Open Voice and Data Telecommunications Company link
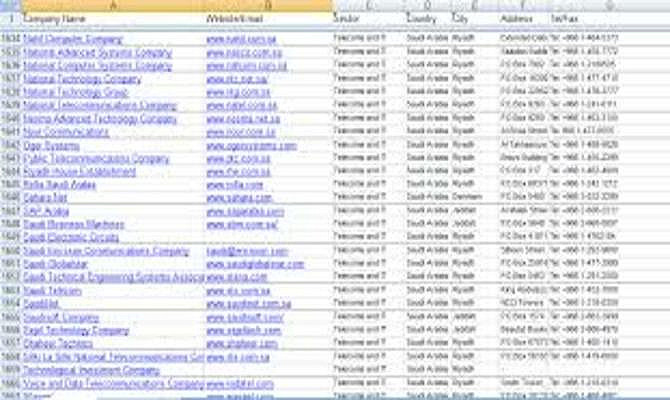 pyautogui.click(x=114, y=384)
